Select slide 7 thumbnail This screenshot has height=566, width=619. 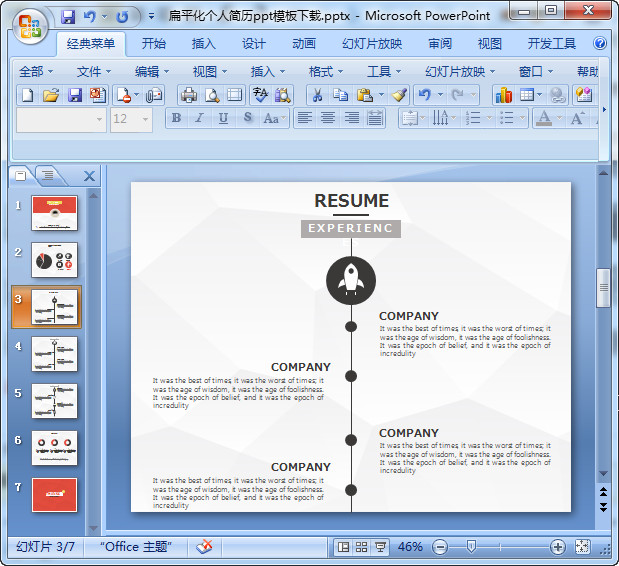point(54,495)
